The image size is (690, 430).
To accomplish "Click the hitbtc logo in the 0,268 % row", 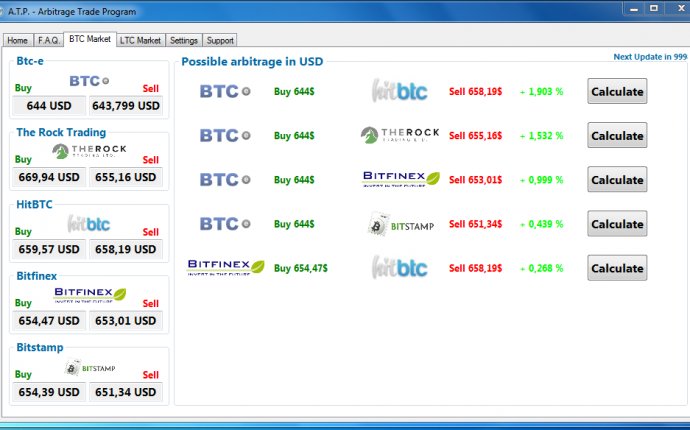I will point(400,267).
